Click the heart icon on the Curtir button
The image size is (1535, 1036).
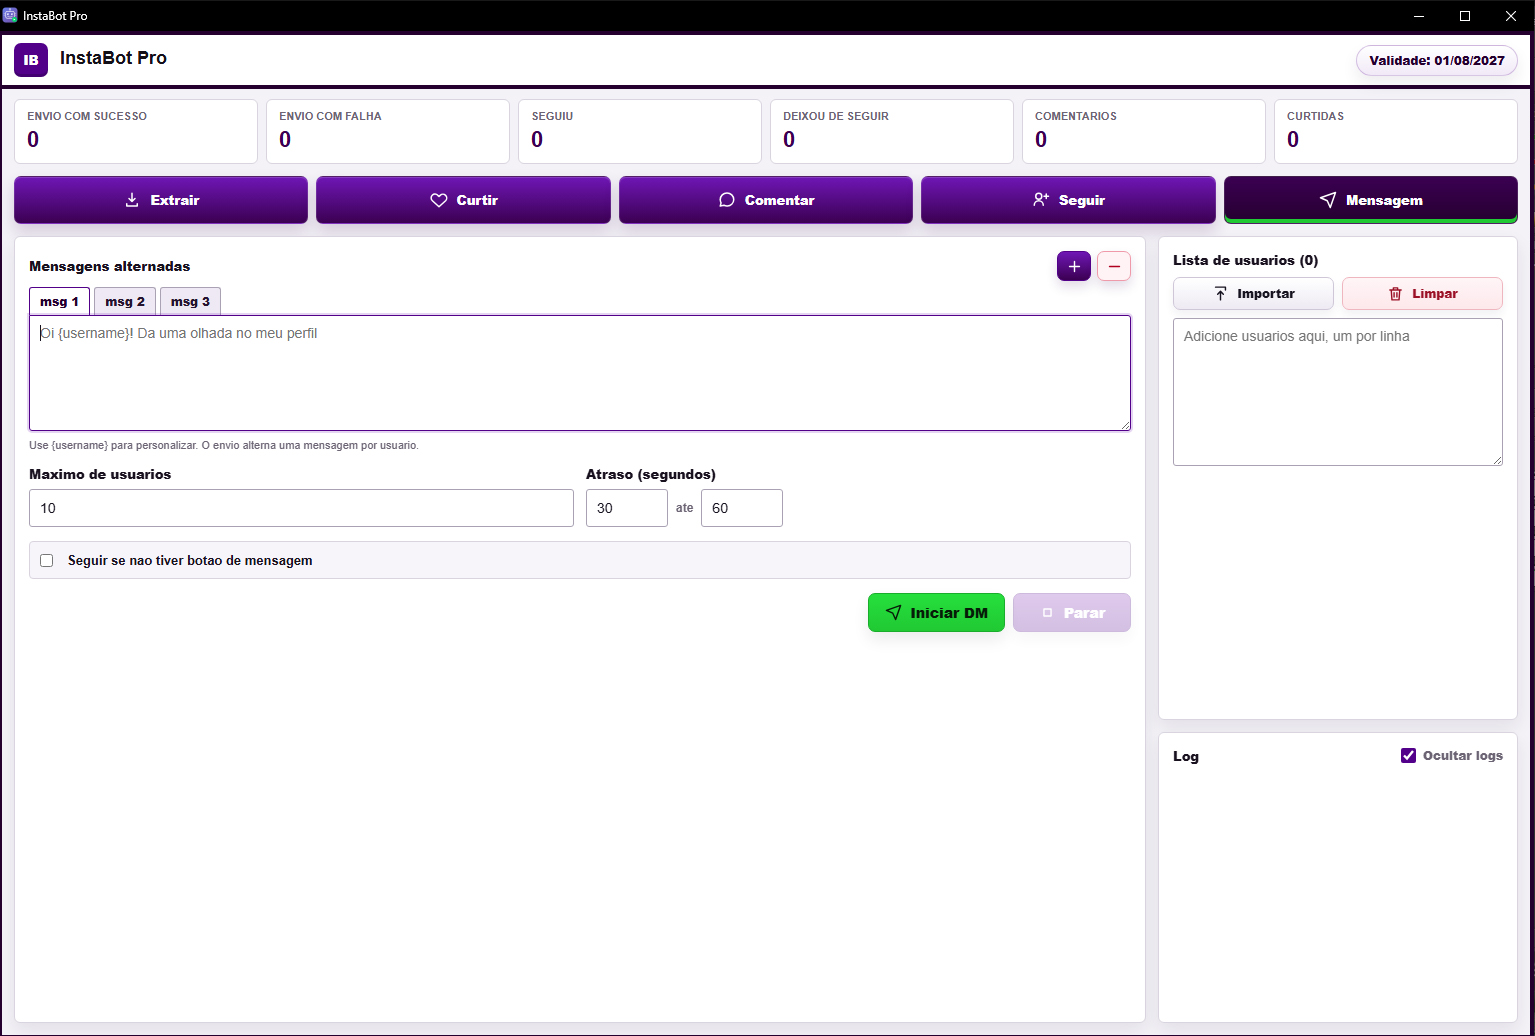(x=438, y=200)
